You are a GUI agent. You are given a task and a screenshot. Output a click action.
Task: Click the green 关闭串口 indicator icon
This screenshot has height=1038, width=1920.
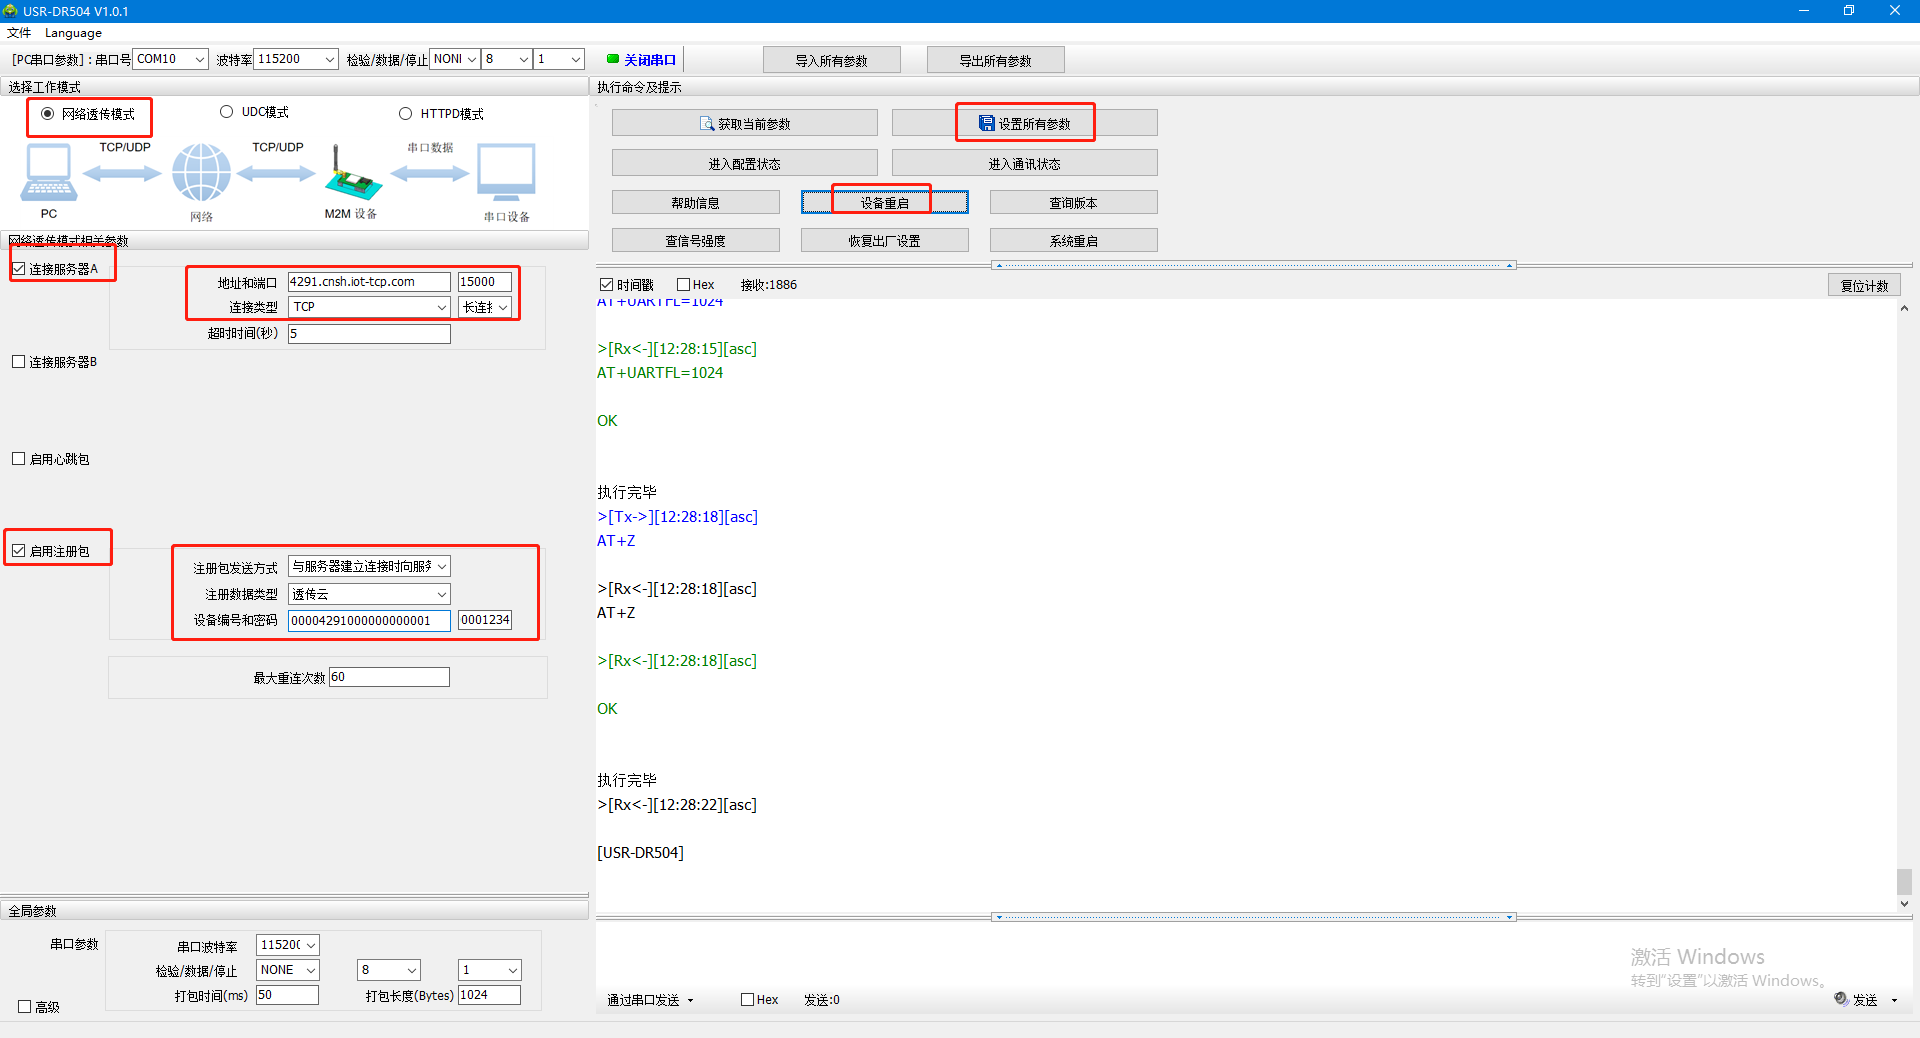tap(613, 59)
